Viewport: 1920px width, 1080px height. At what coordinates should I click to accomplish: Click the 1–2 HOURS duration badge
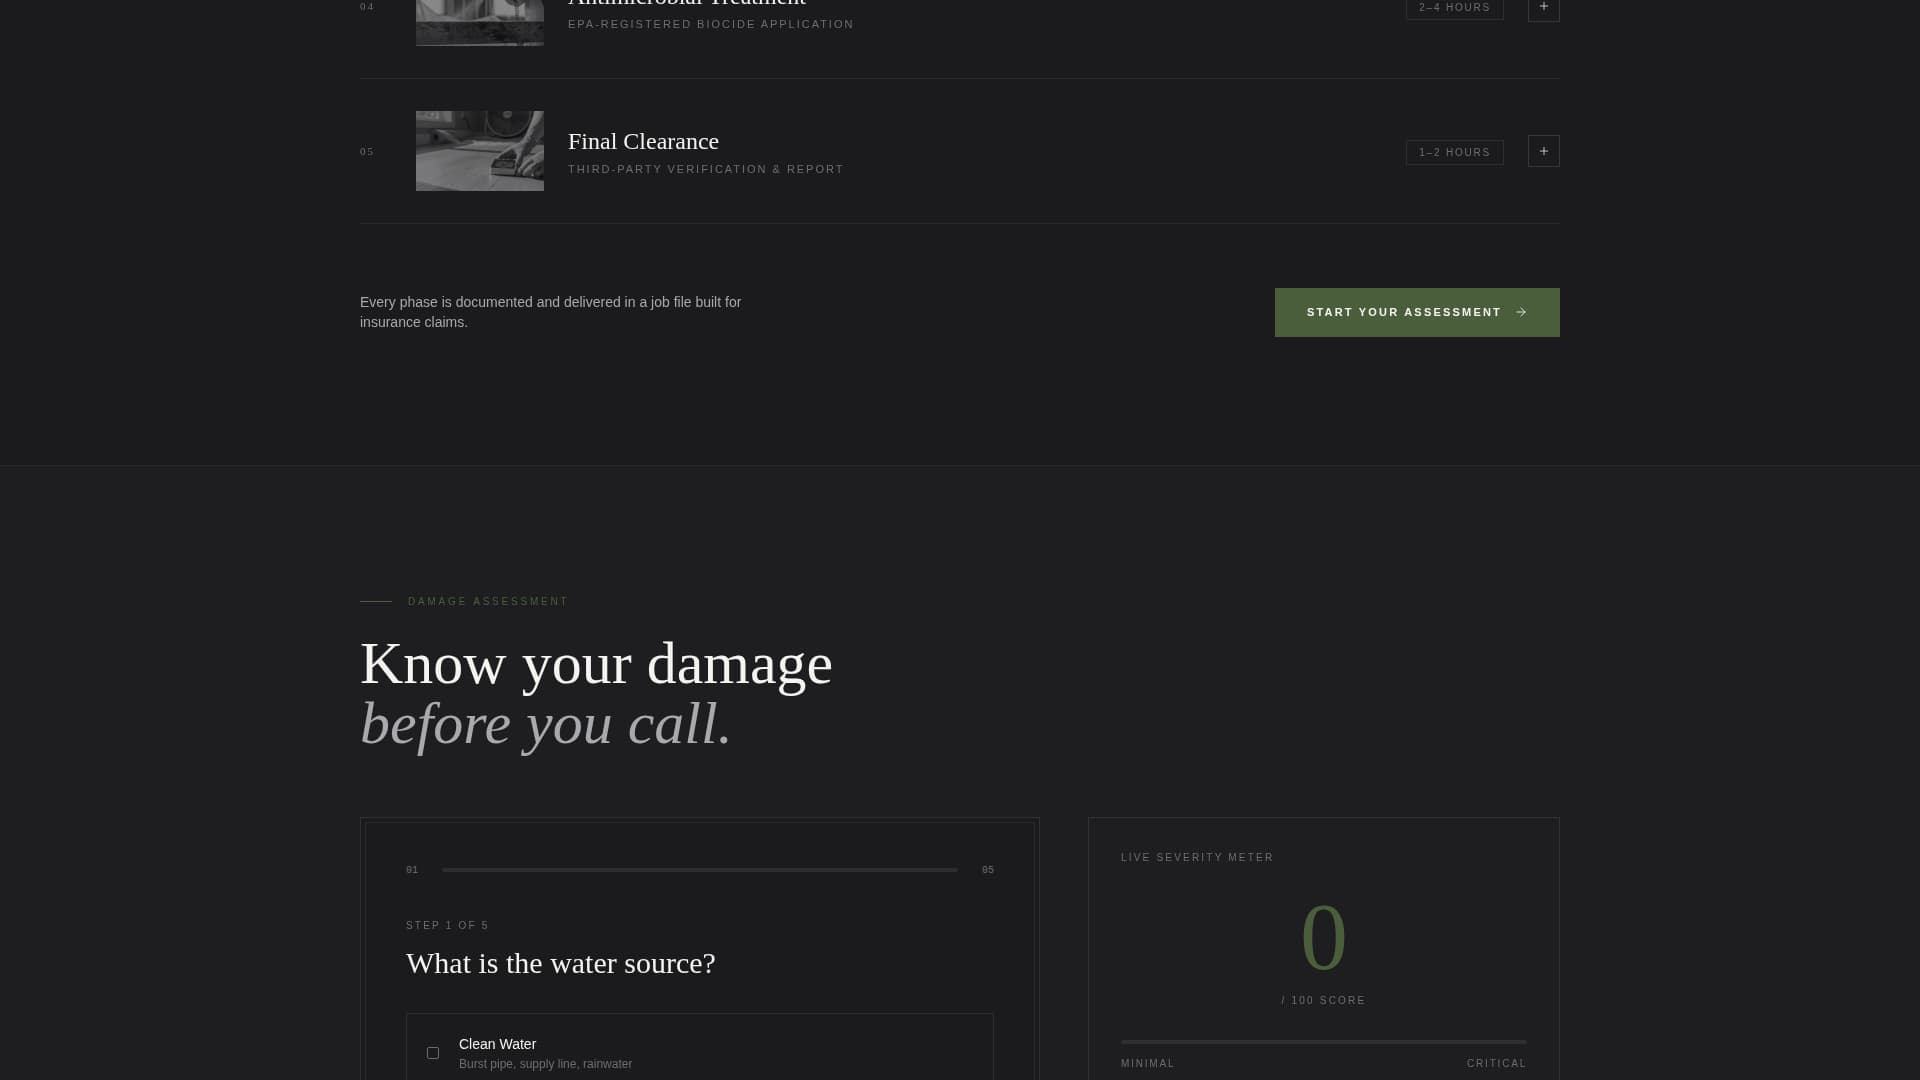coord(1454,152)
